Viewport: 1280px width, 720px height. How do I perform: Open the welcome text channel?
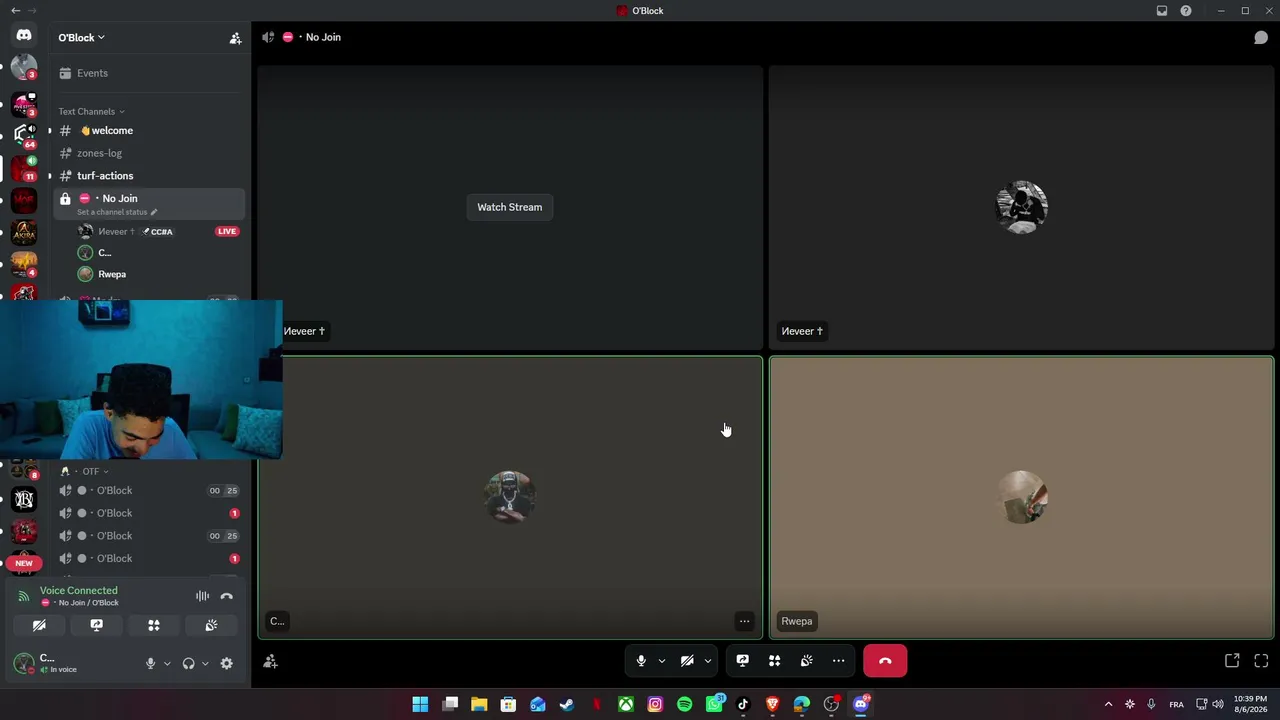(150, 131)
